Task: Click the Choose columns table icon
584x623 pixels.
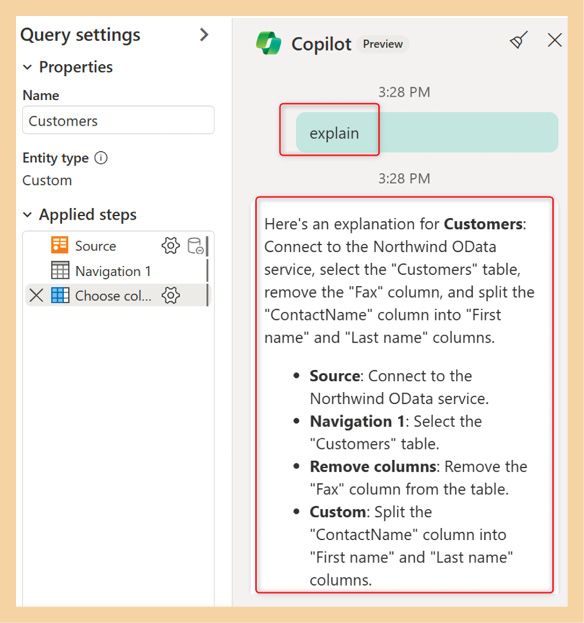Action: click(60, 295)
